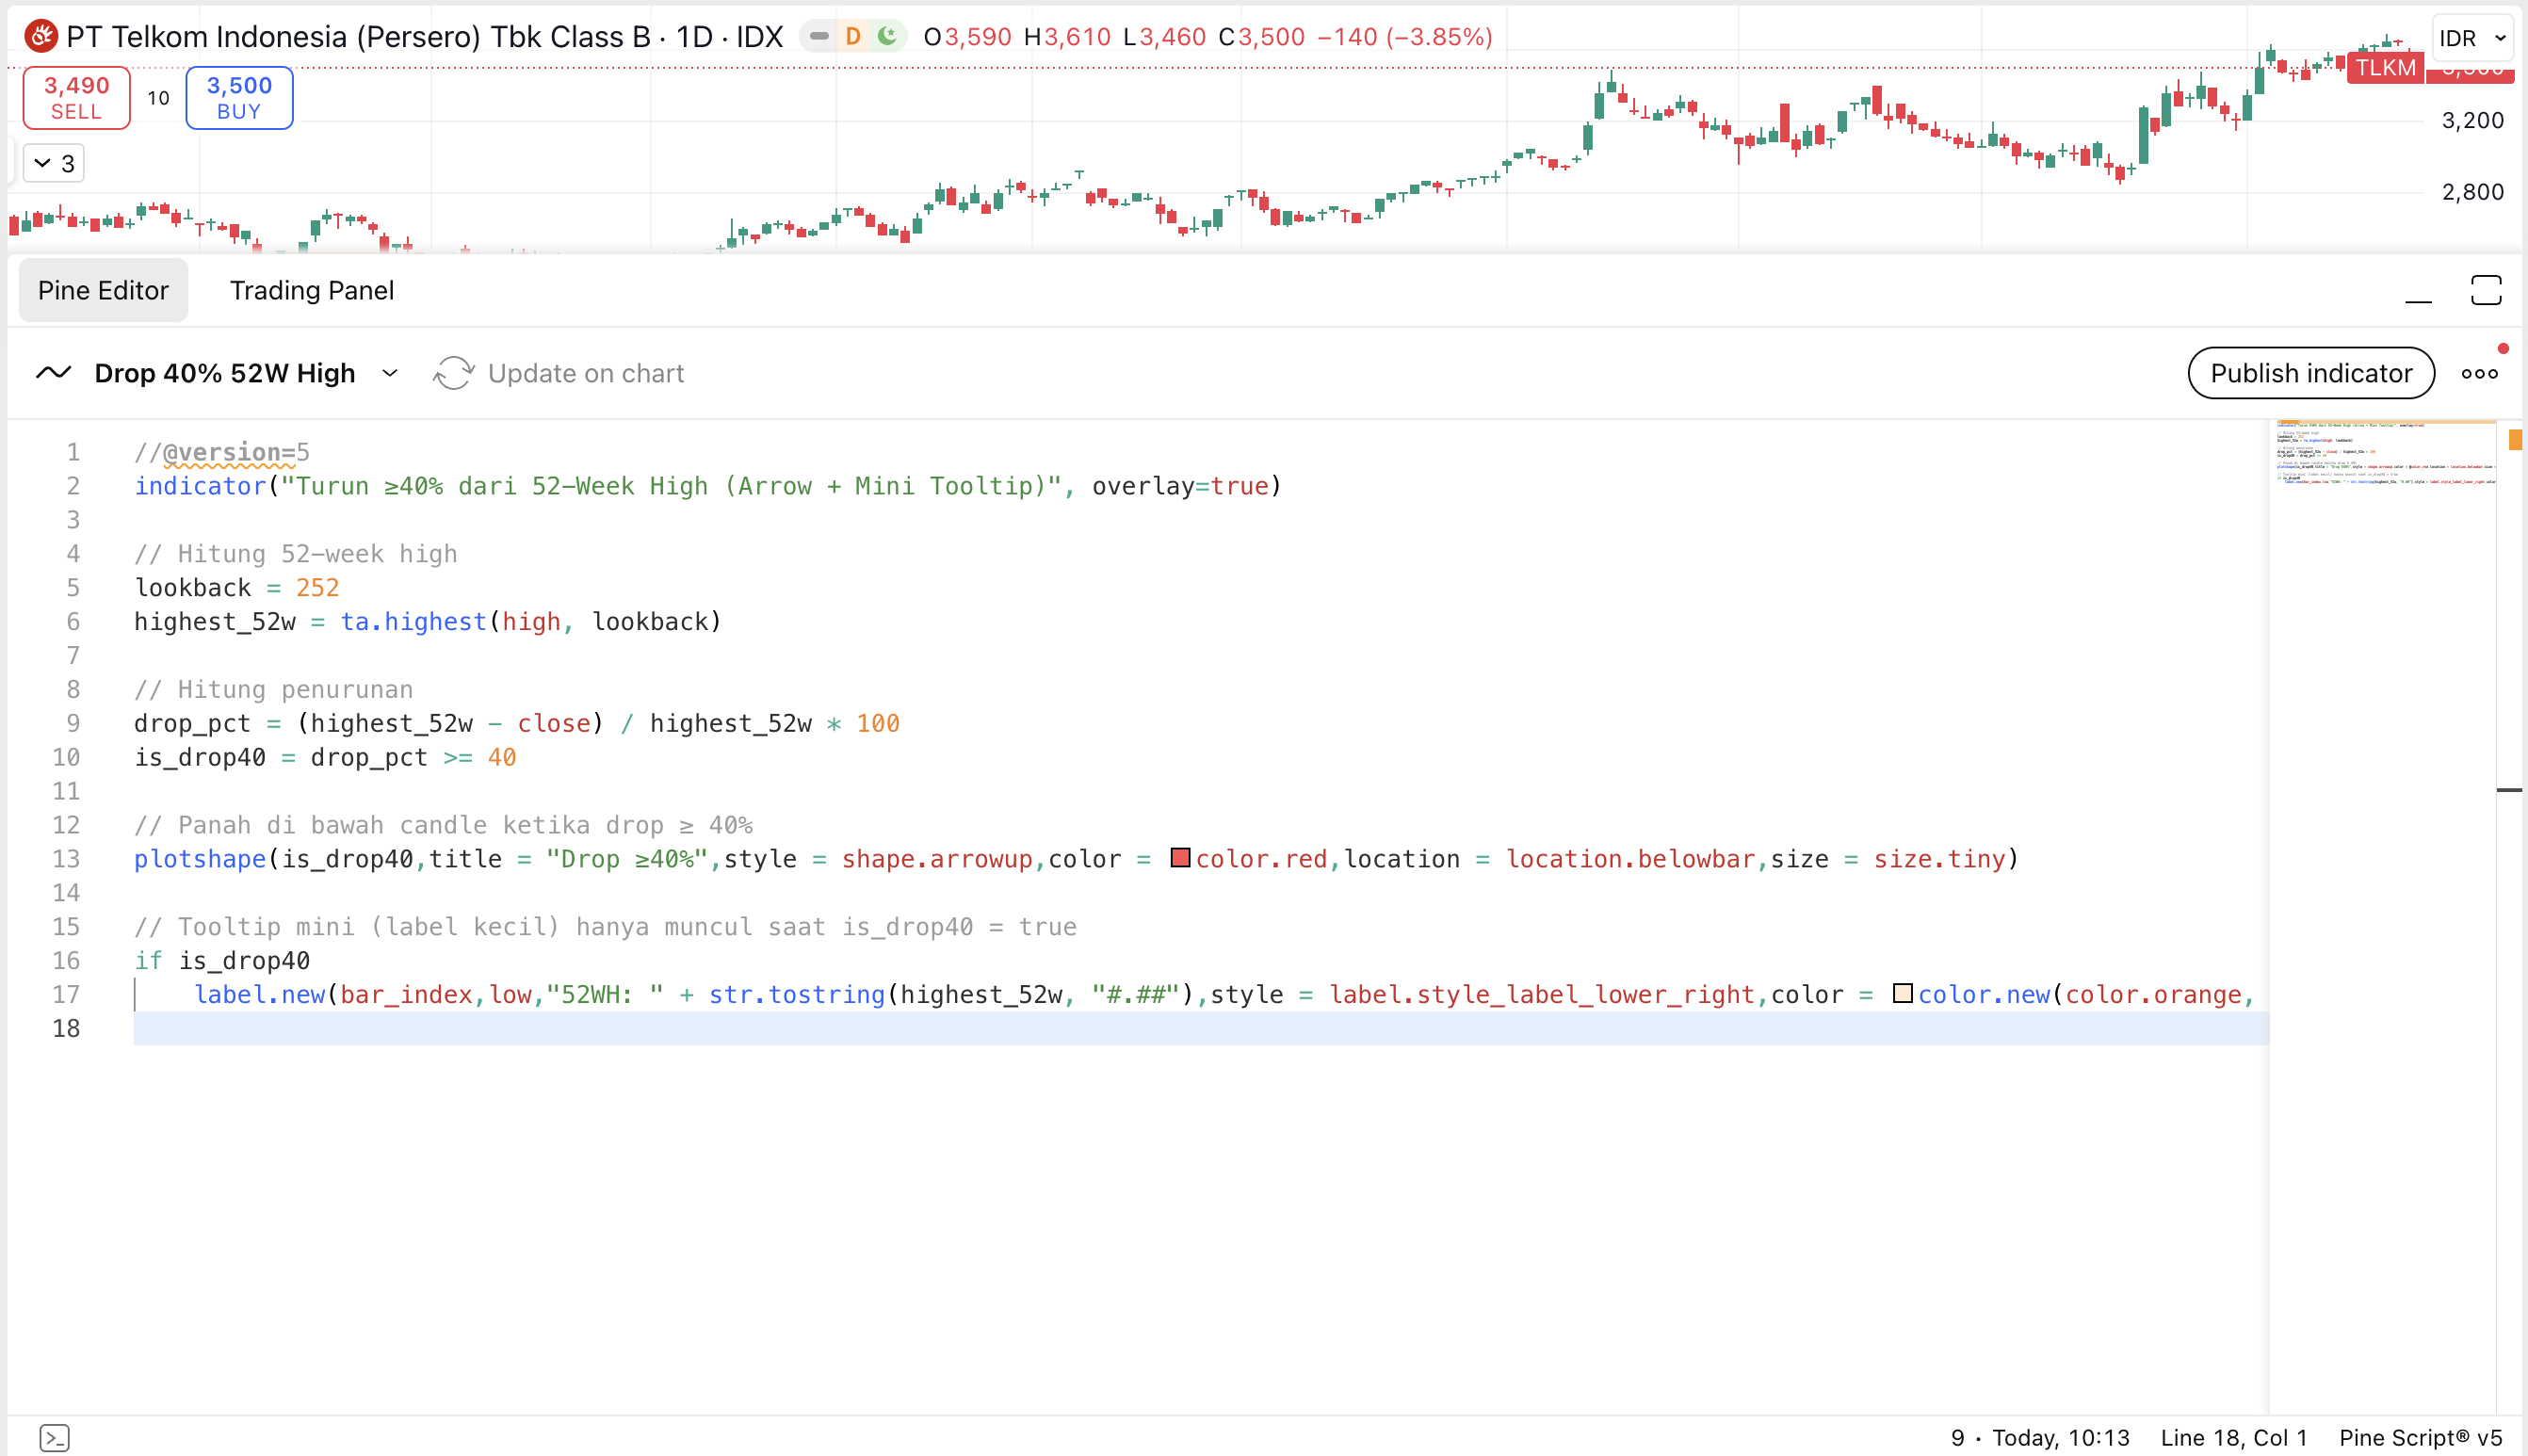Viewport: 2528px width, 1456px height.
Task: Click the Update on chart refresh icon
Action: (453, 373)
